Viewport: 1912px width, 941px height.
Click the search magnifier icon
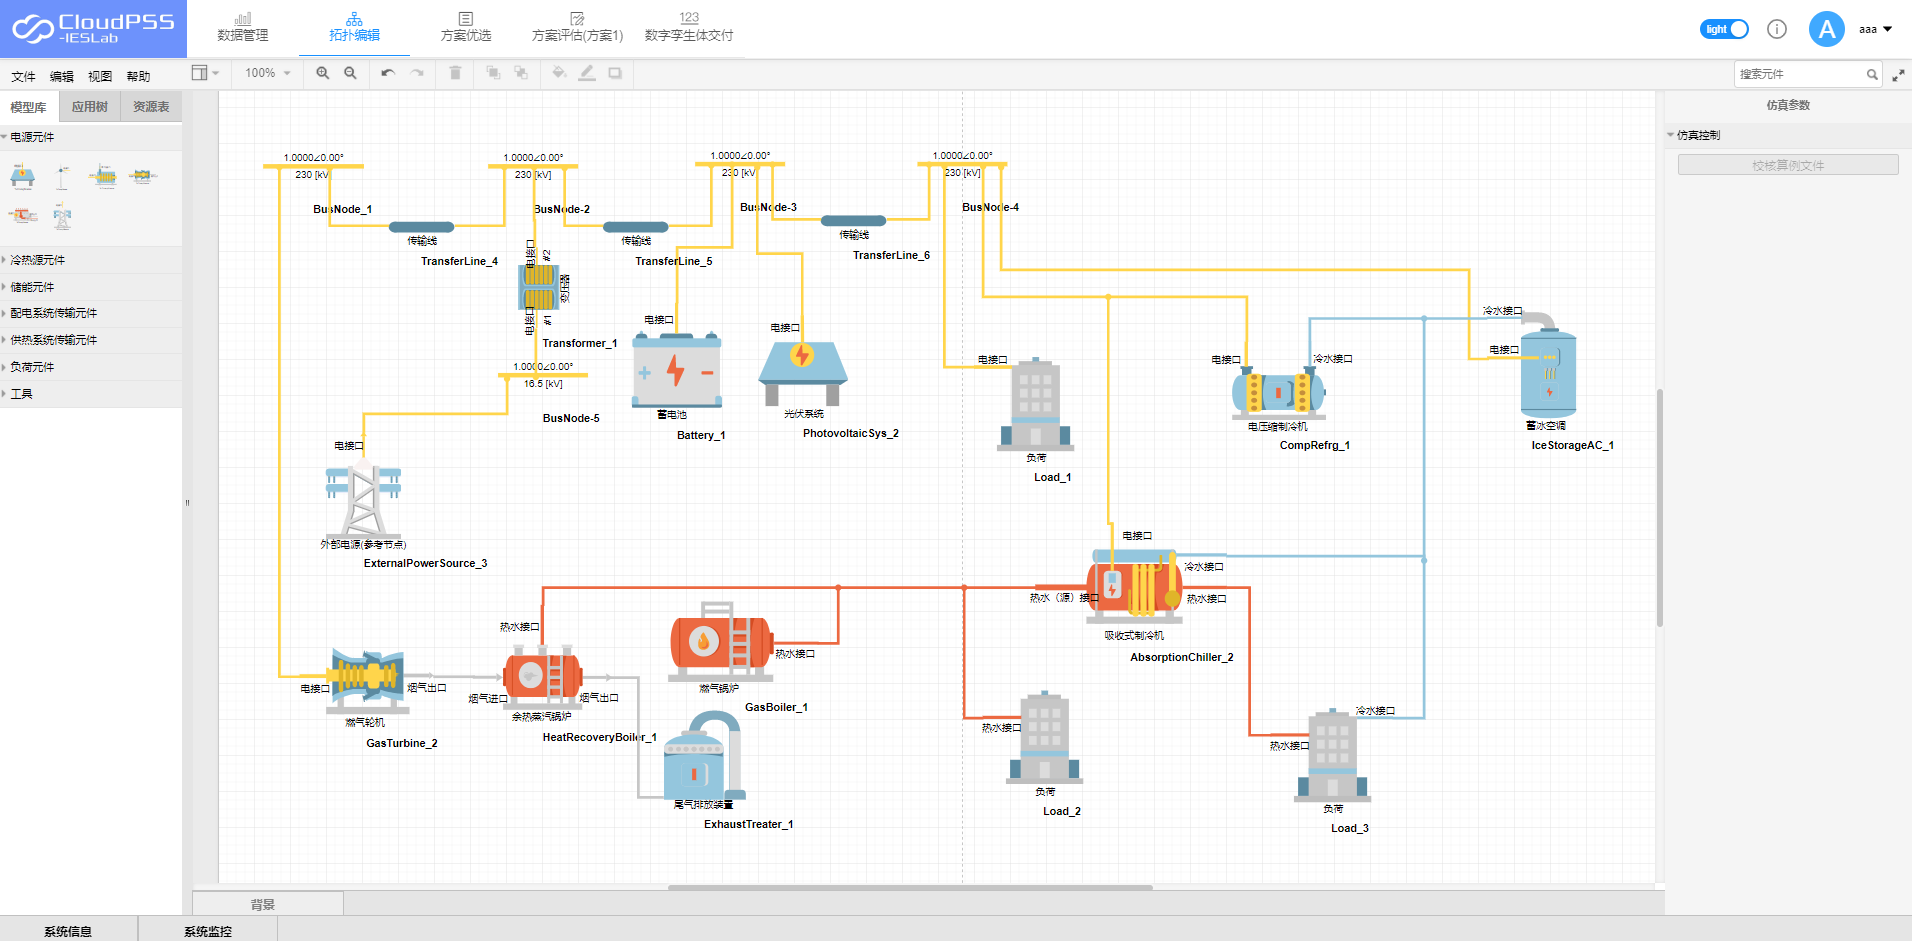point(1872,74)
